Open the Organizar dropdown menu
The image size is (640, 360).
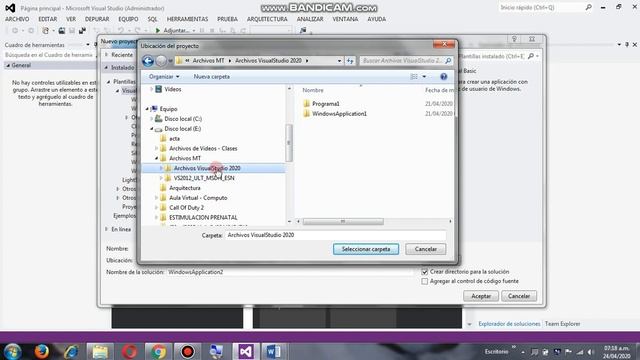point(164,77)
